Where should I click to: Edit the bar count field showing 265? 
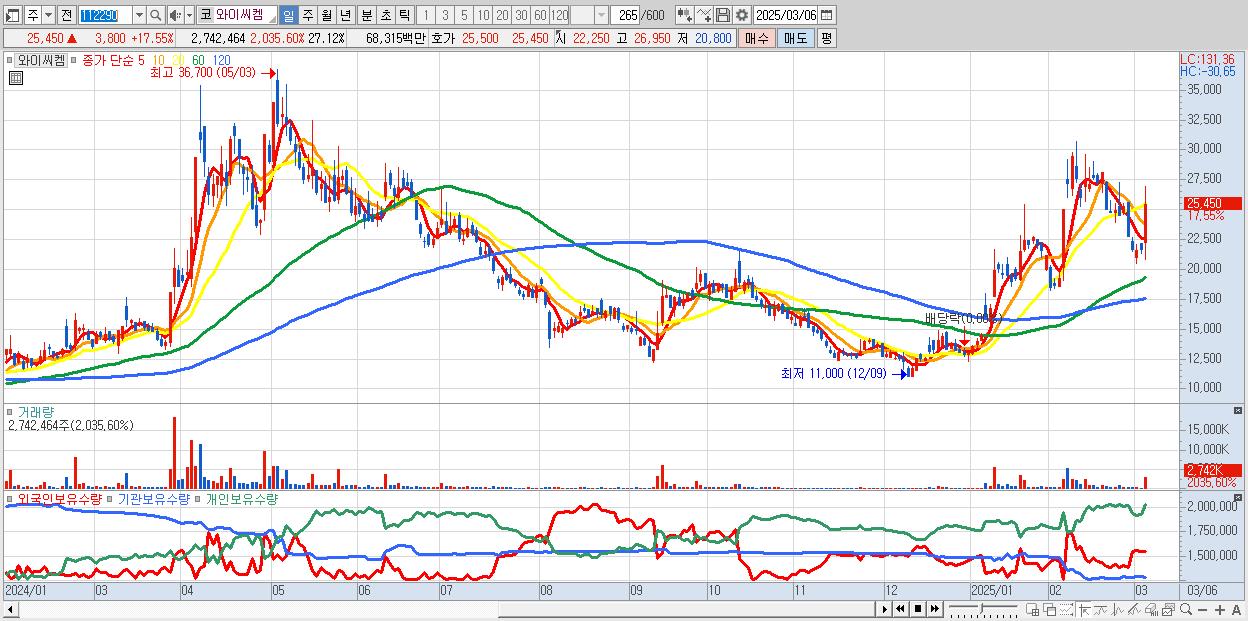point(626,15)
